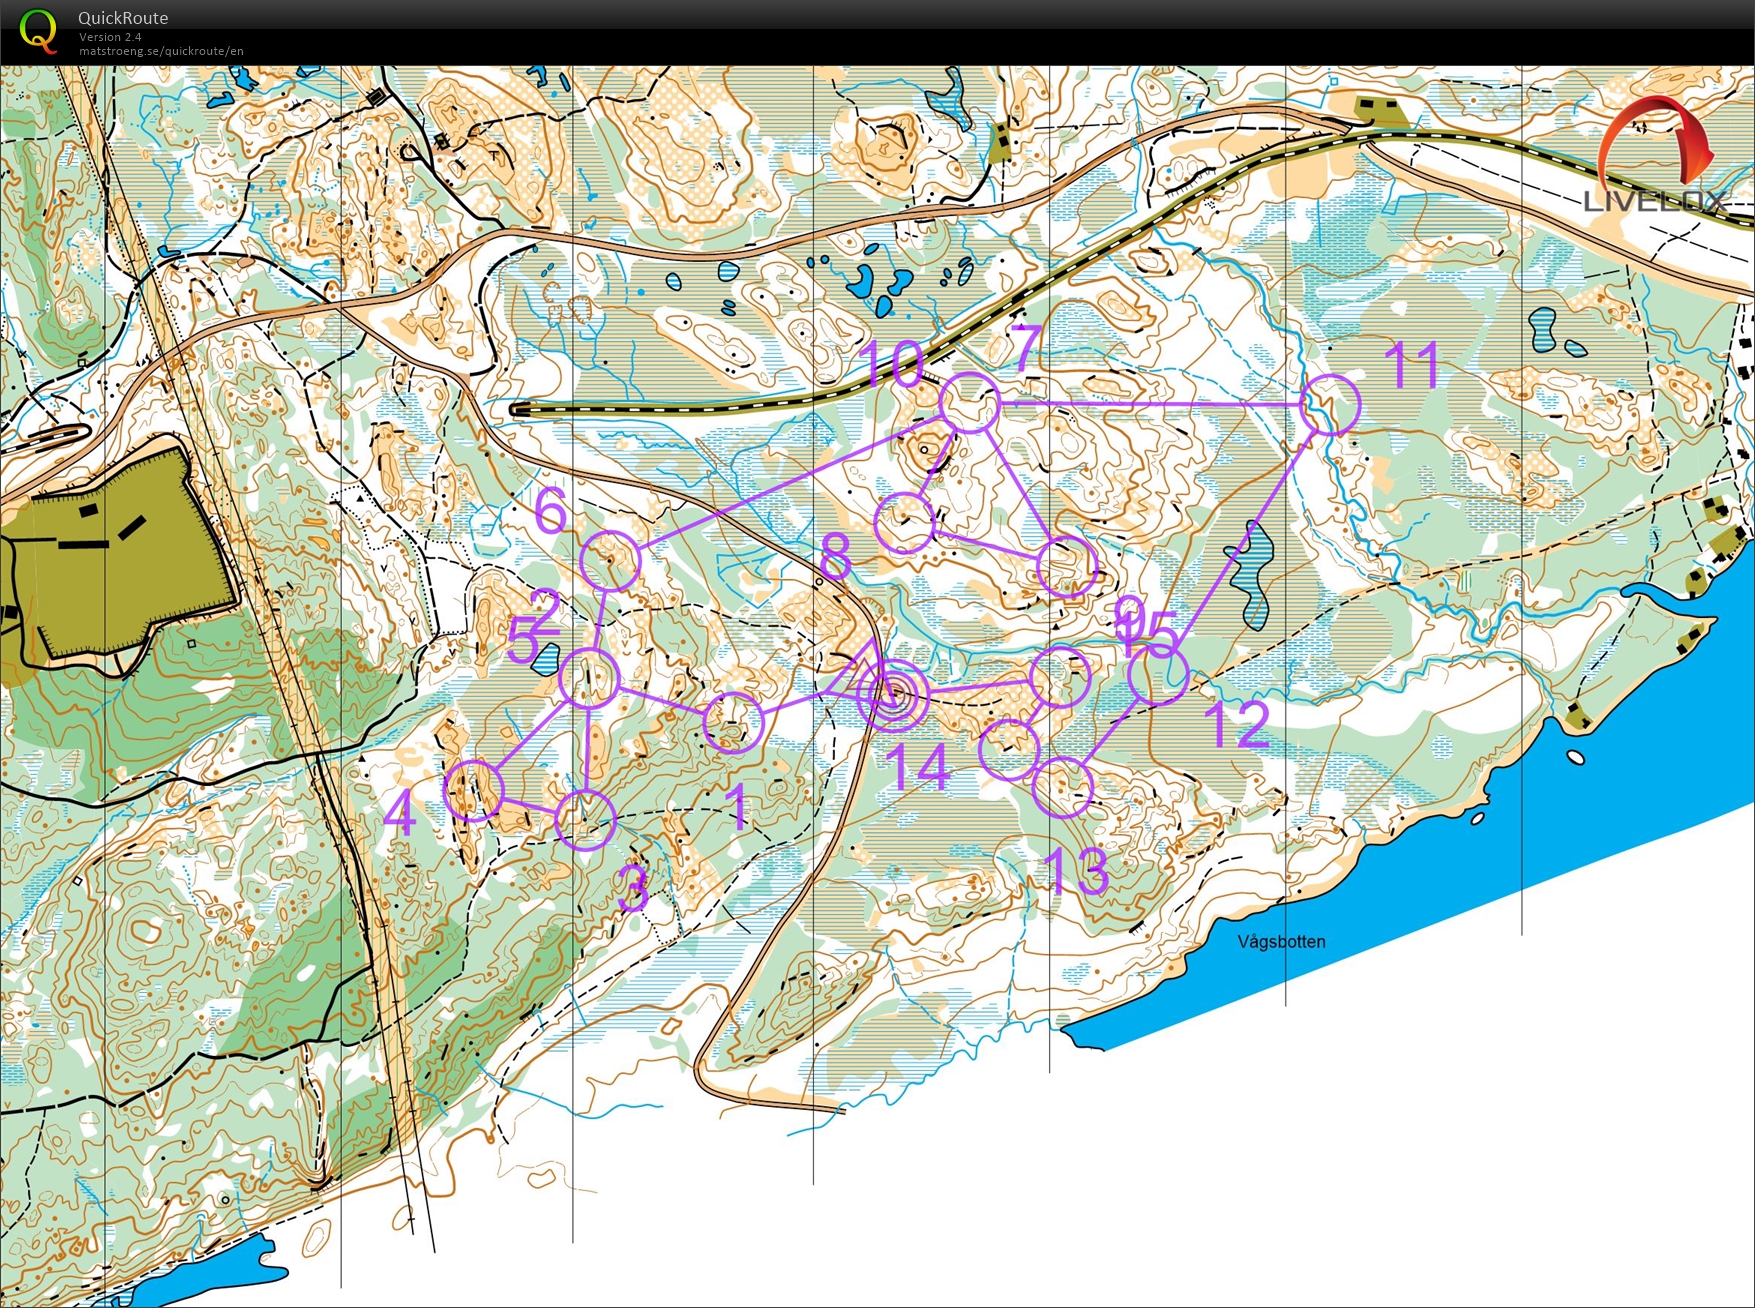1755x1308 pixels.
Task: Click the purple number 12 label
Action: (1238, 724)
